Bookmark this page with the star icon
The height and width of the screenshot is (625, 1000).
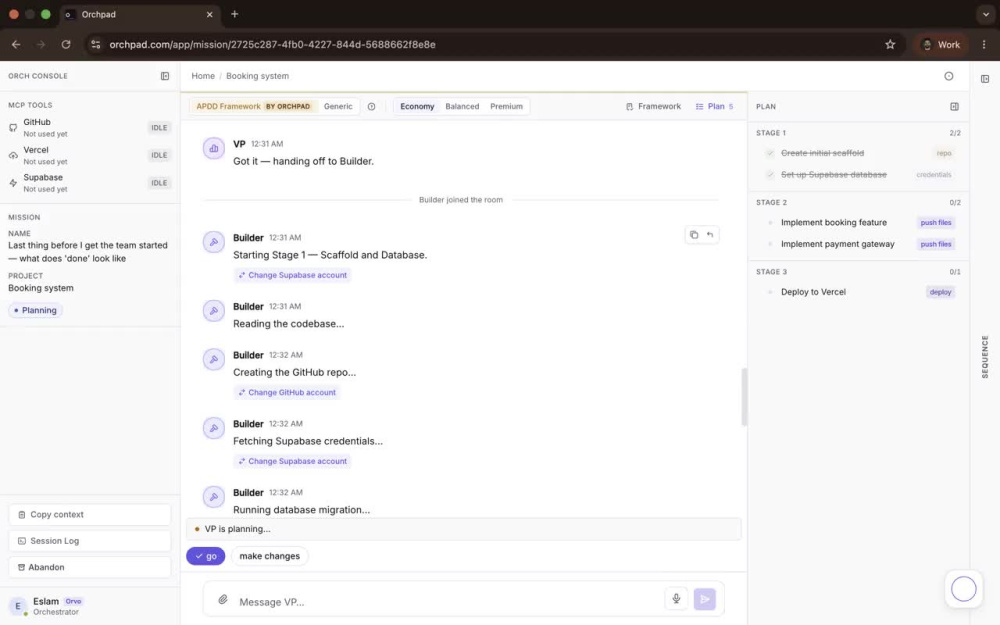pyautogui.click(x=890, y=45)
